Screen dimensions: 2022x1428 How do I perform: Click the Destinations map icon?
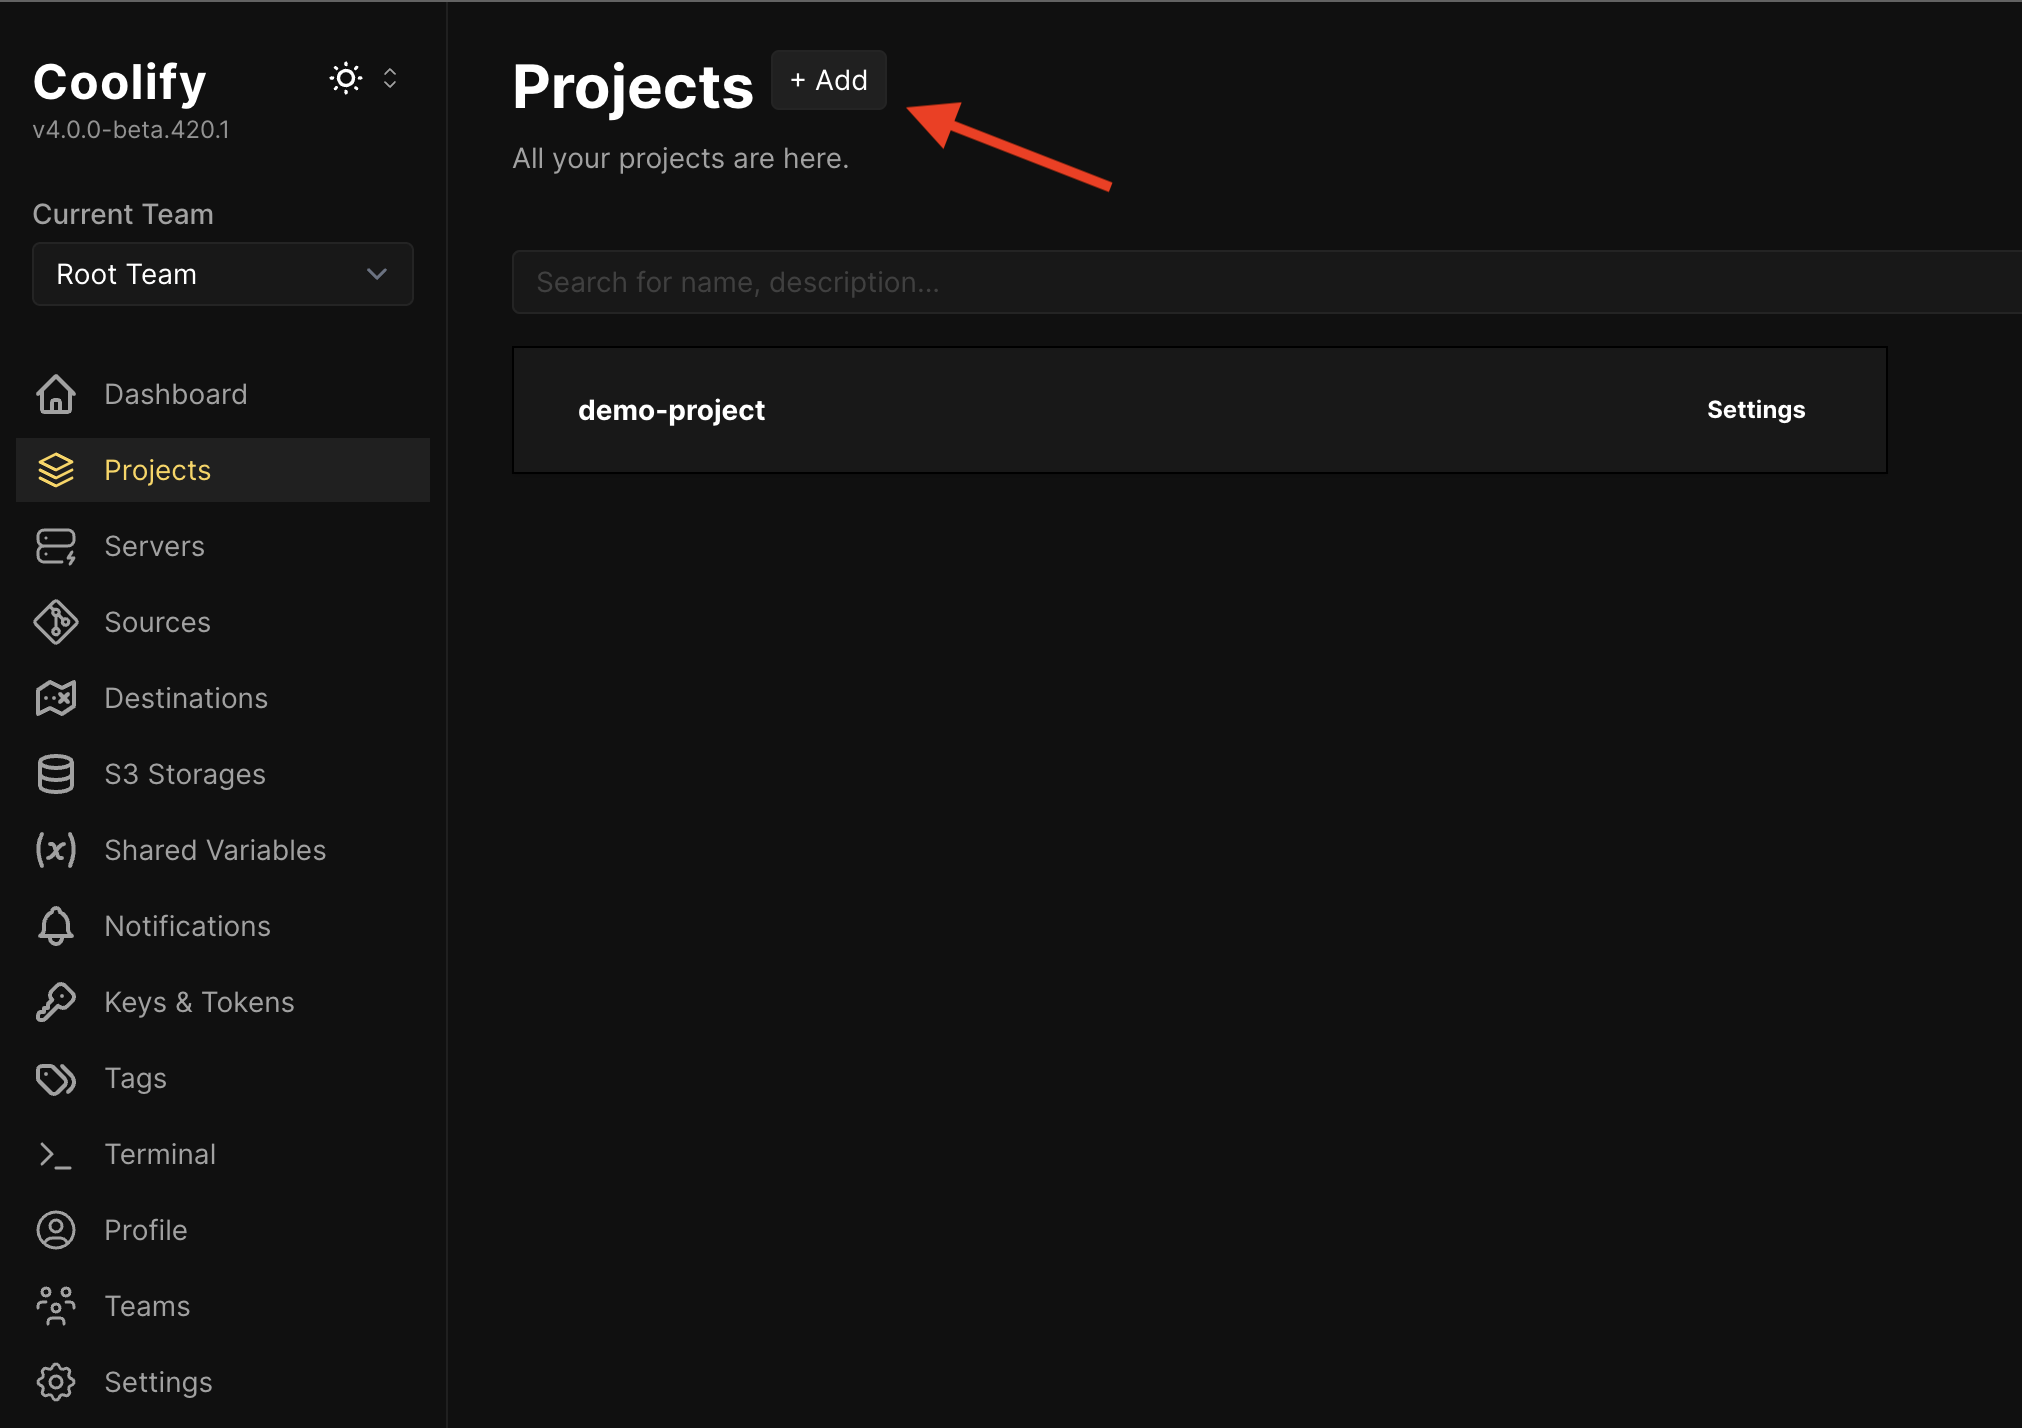click(x=56, y=698)
